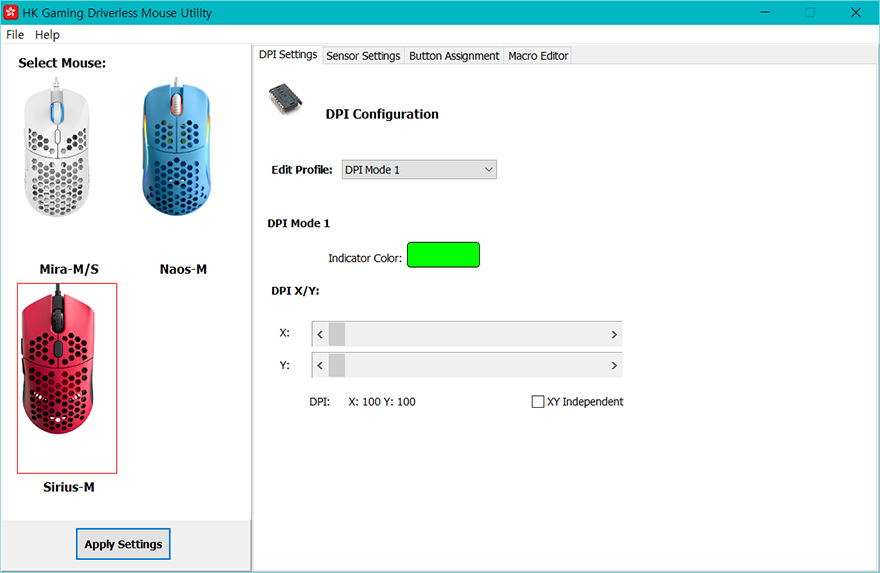Click the X DPI slider thumb
The width and height of the screenshot is (880, 573).
(x=337, y=334)
